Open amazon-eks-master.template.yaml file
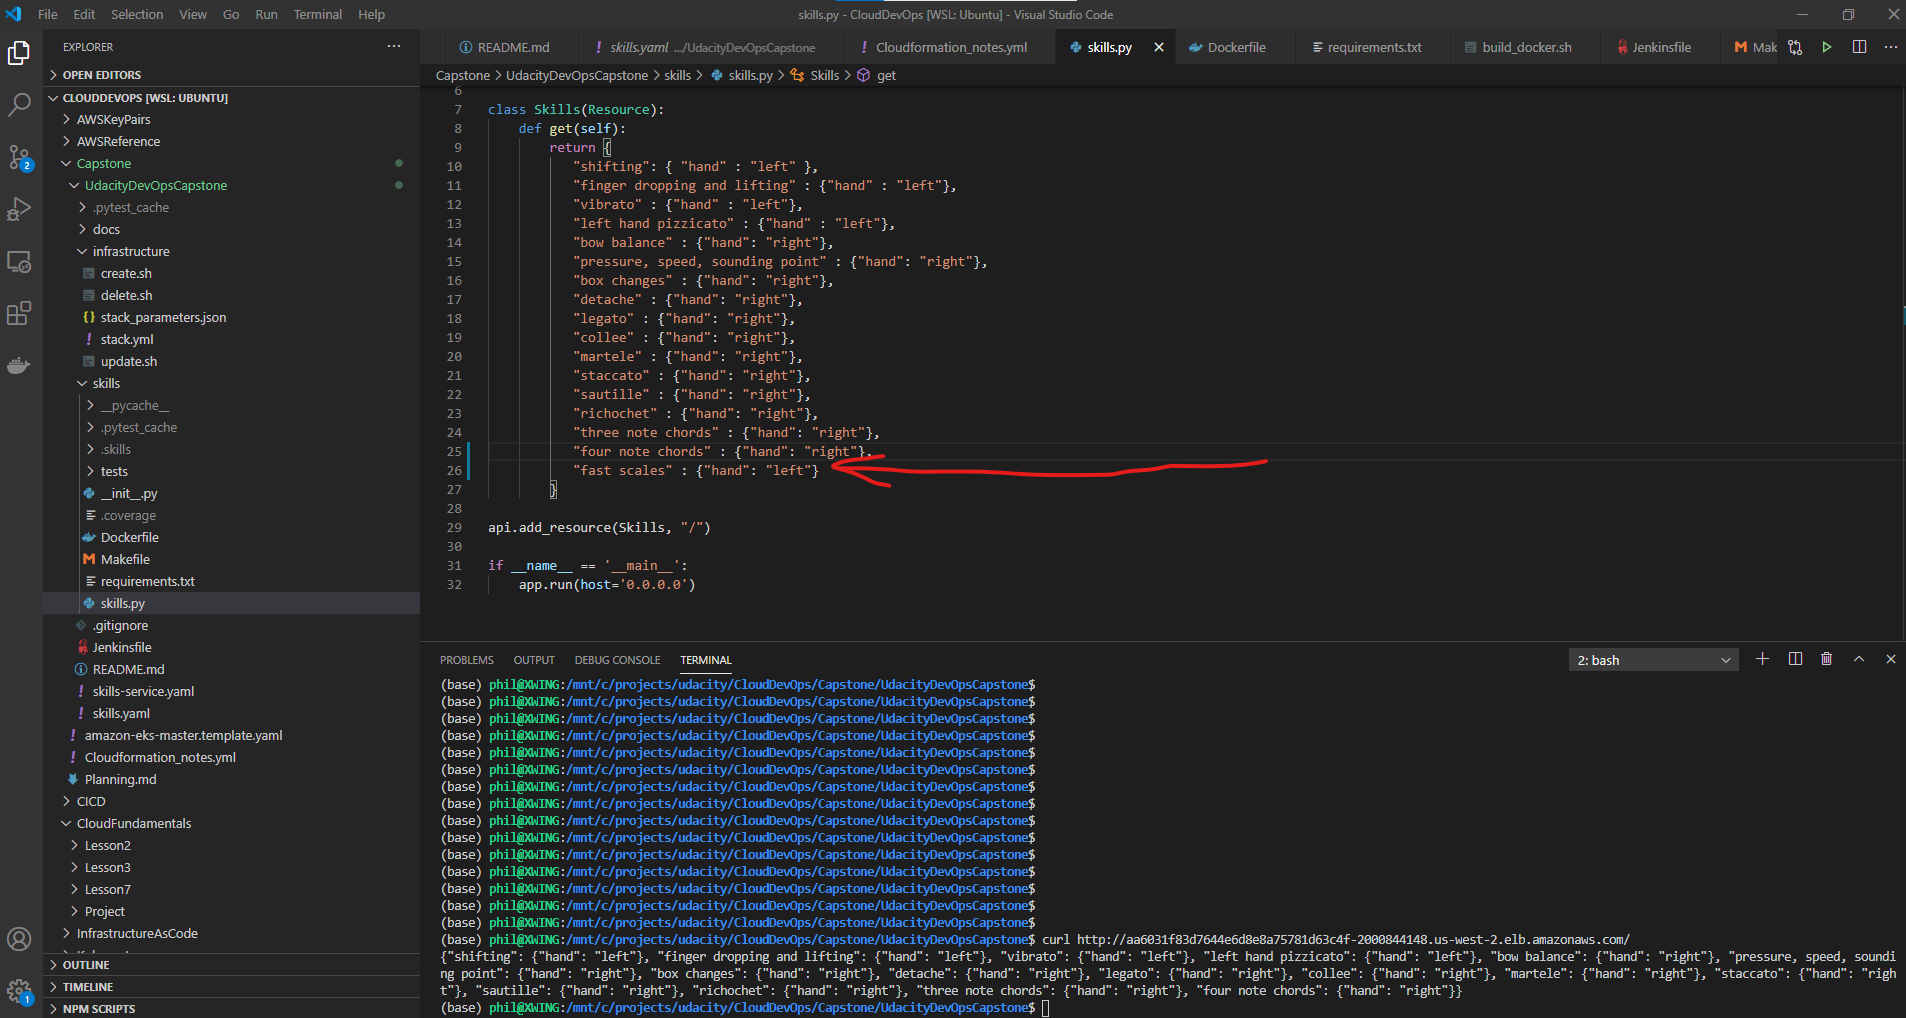The image size is (1906, 1018). [232, 736]
